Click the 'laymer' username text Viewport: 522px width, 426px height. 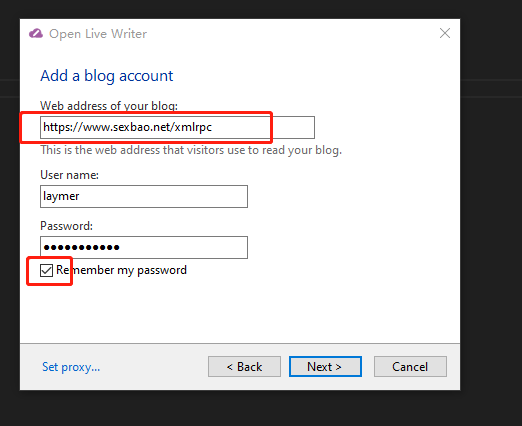(61, 196)
